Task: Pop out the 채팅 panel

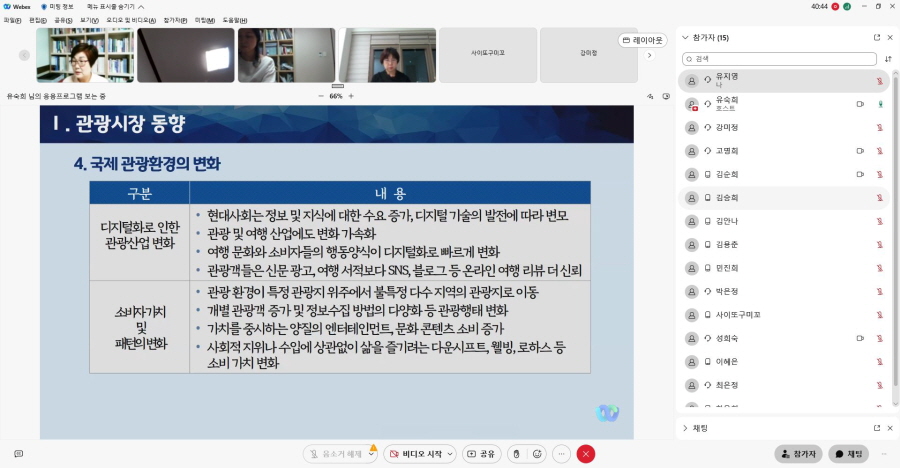Action: pyautogui.click(x=876, y=428)
